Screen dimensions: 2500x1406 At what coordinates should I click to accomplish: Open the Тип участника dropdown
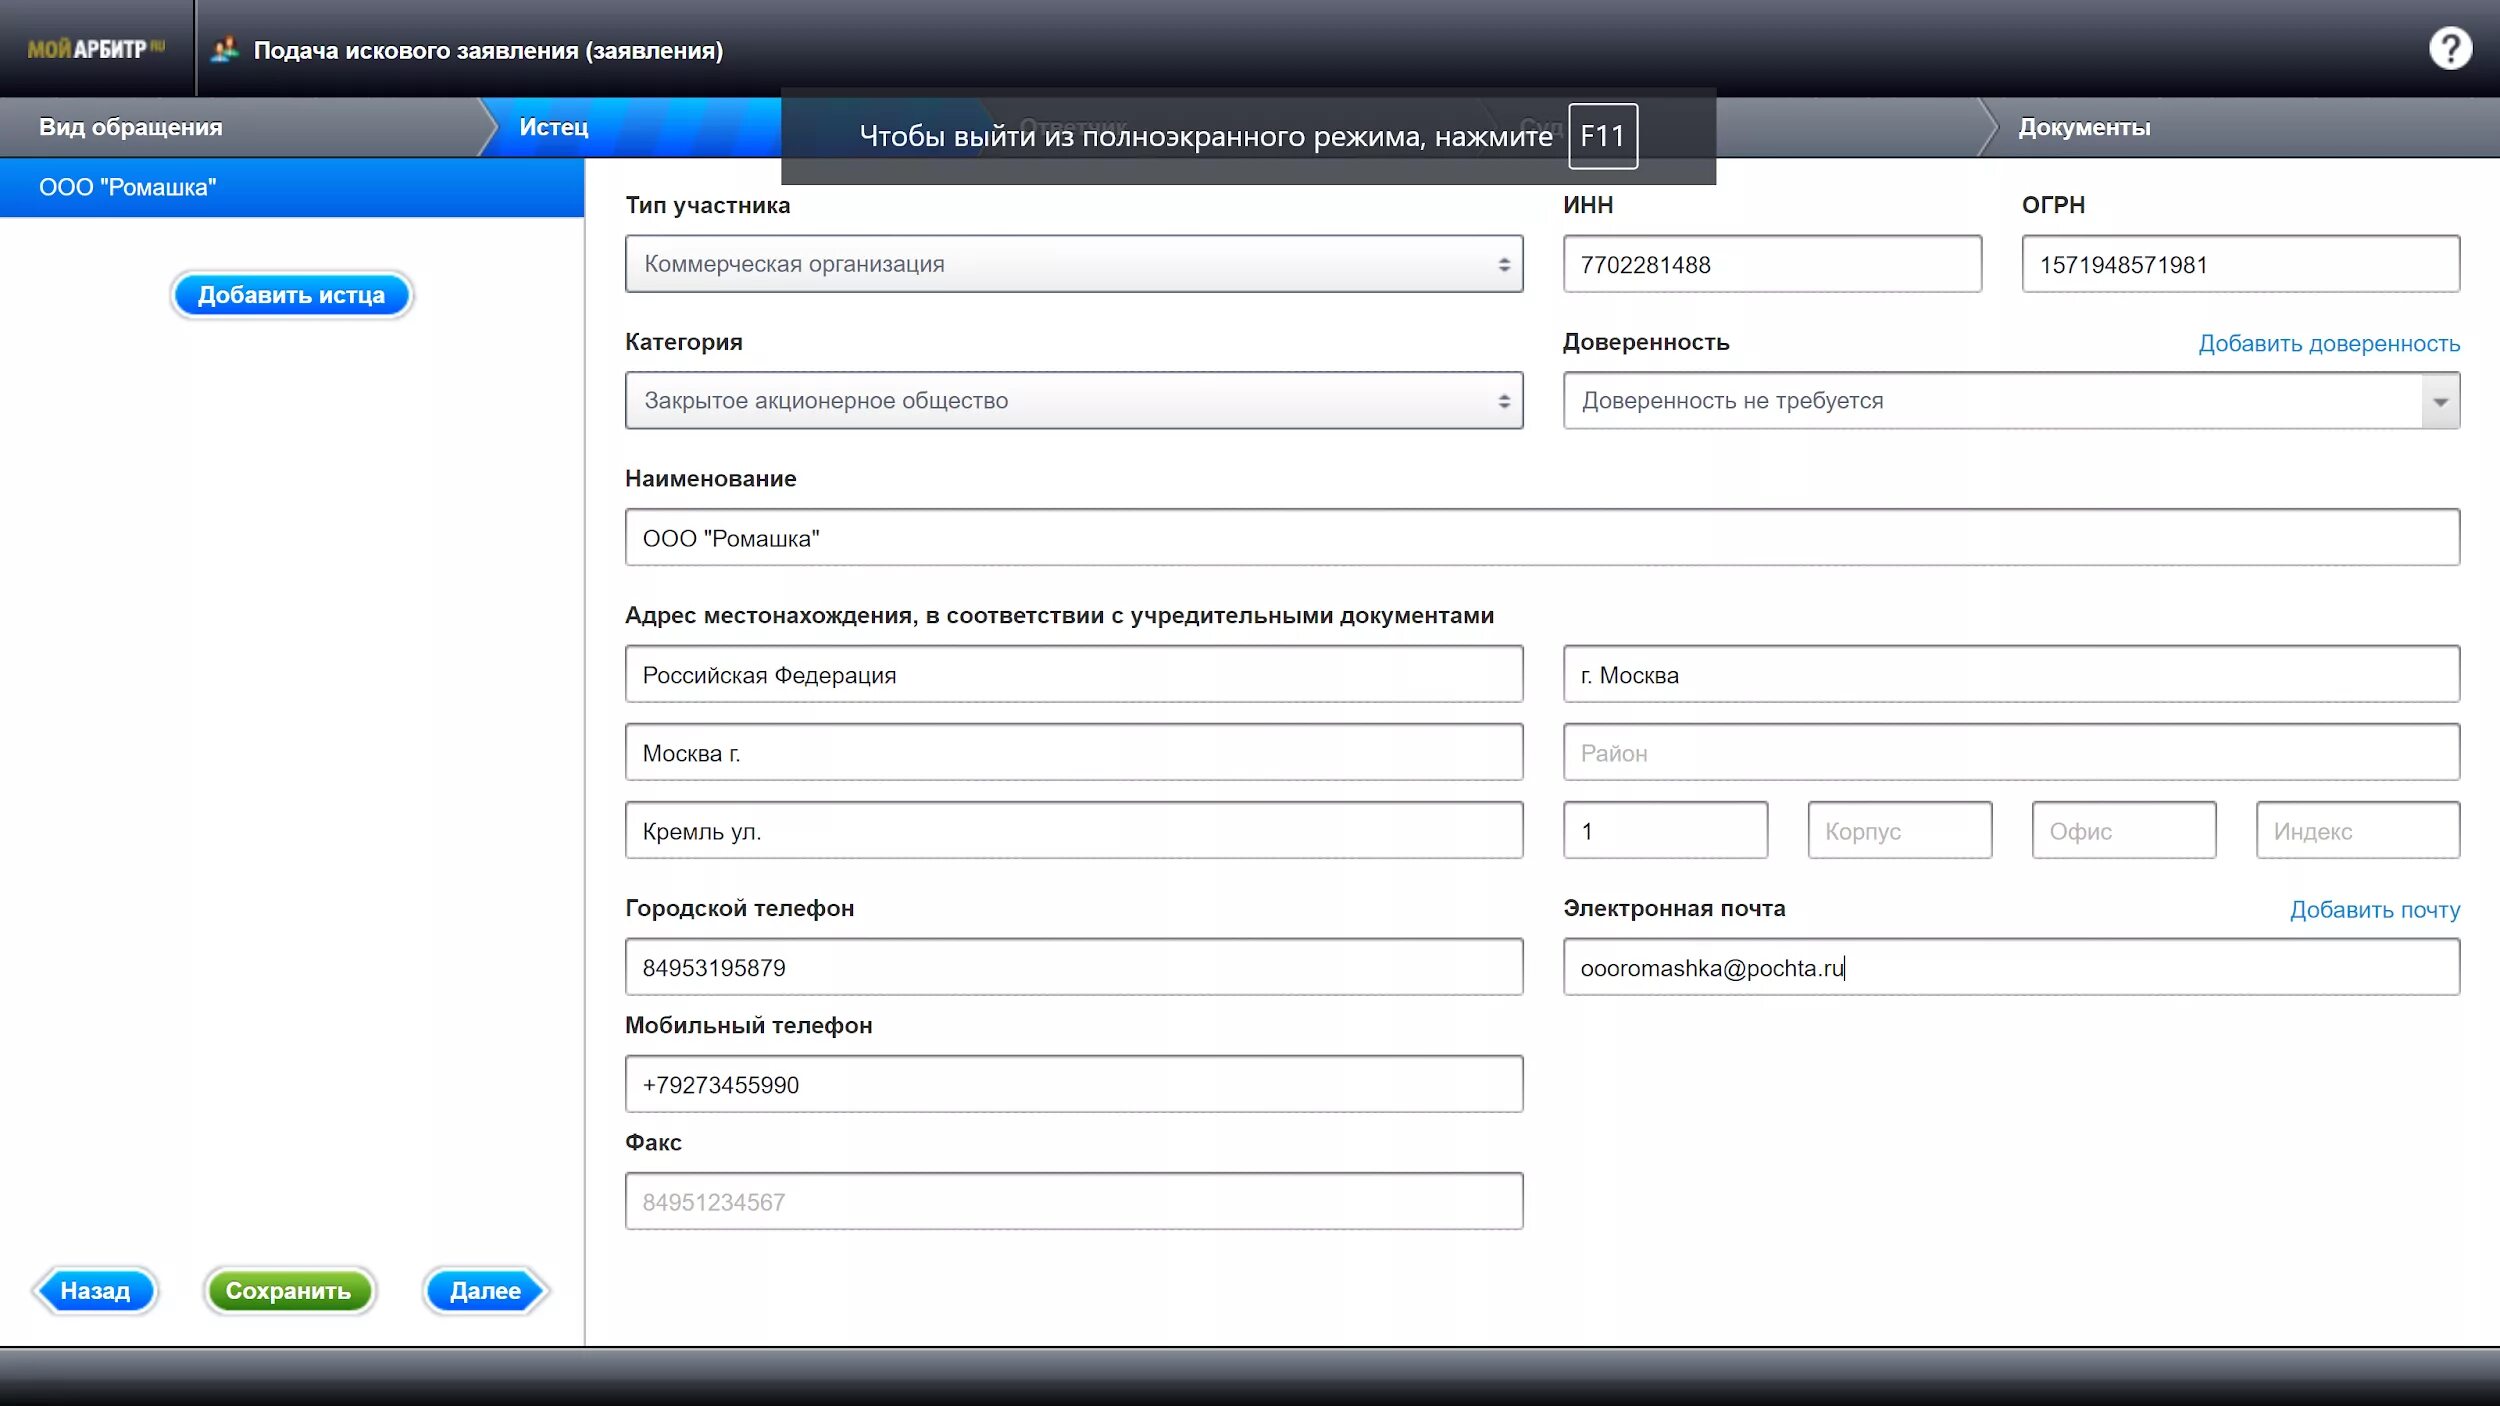coord(1073,264)
